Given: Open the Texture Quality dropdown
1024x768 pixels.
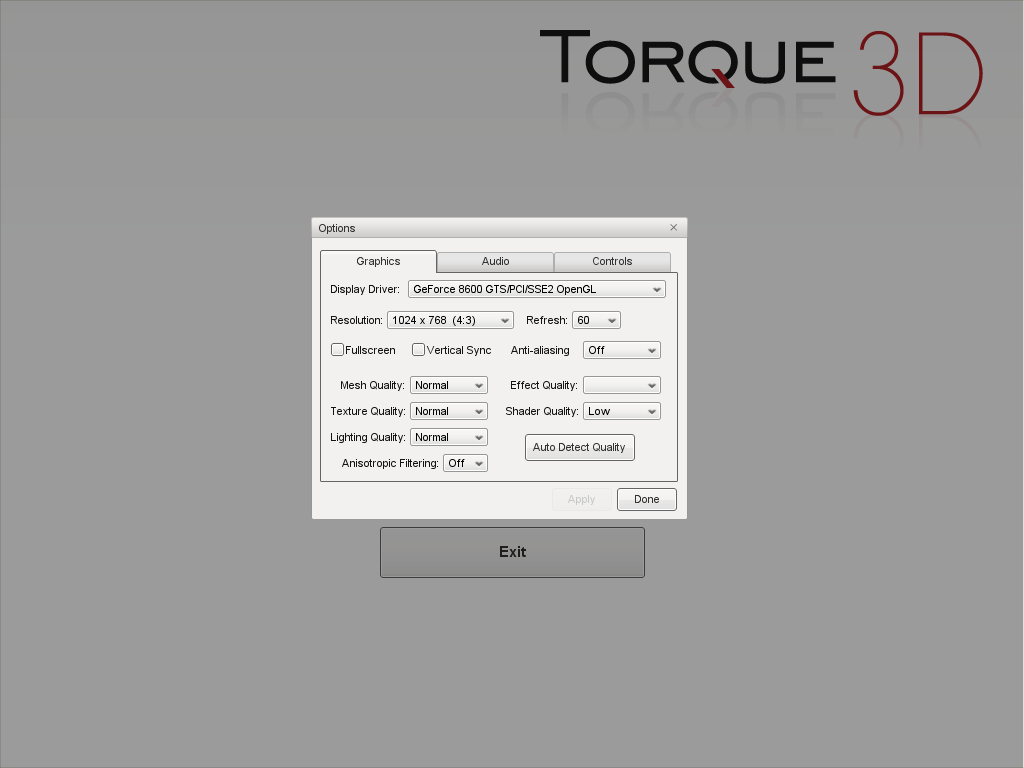Looking at the screenshot, I should pos(448,412).
